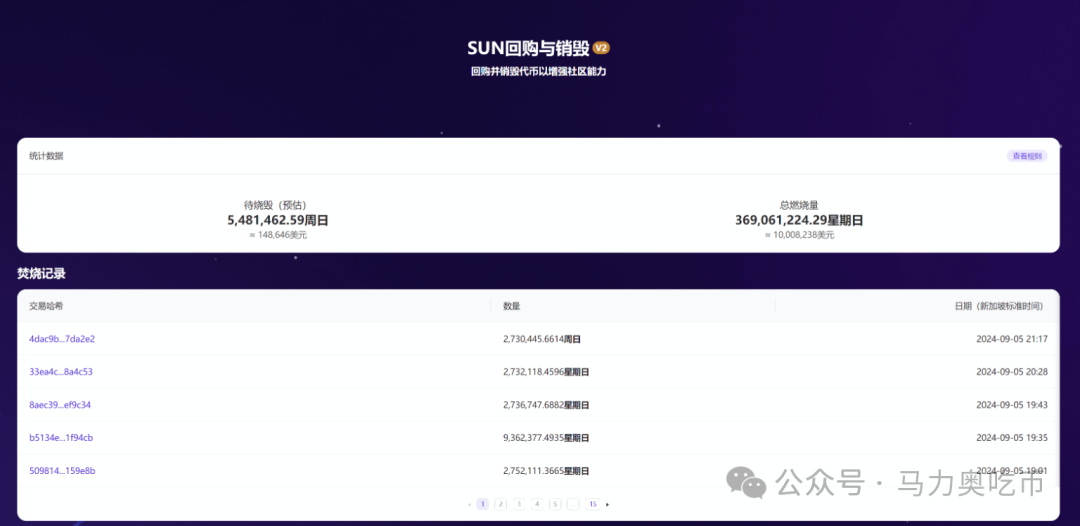Select the date 2024-09-05 19:35
Screen dimensions: 1080x526
(1012, 438)
